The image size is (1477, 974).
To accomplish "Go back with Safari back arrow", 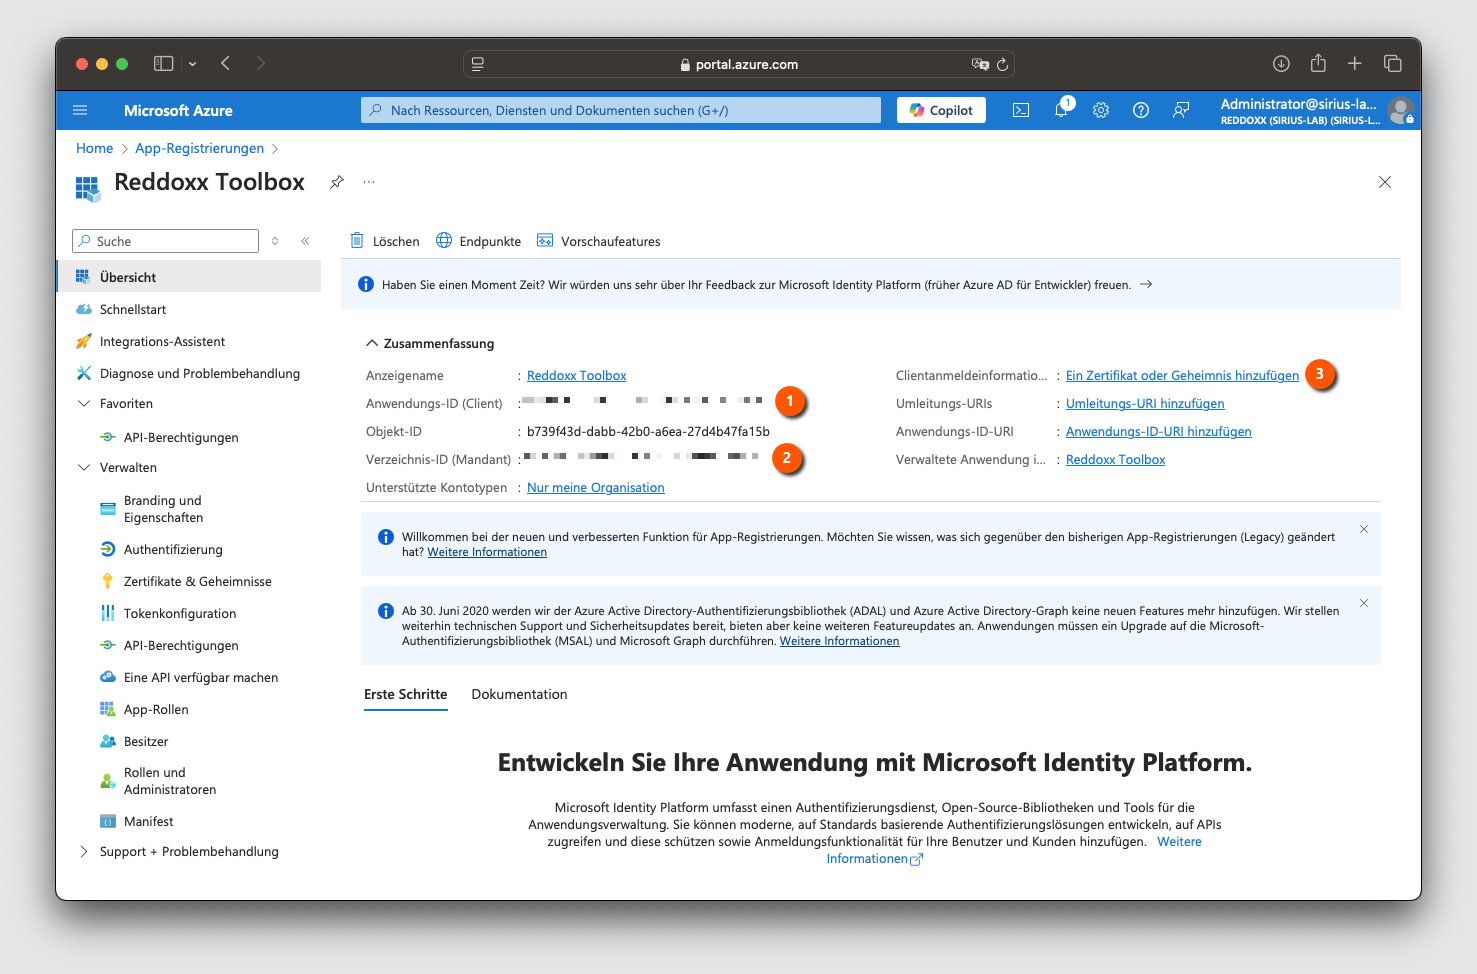I will coord(226,63).
